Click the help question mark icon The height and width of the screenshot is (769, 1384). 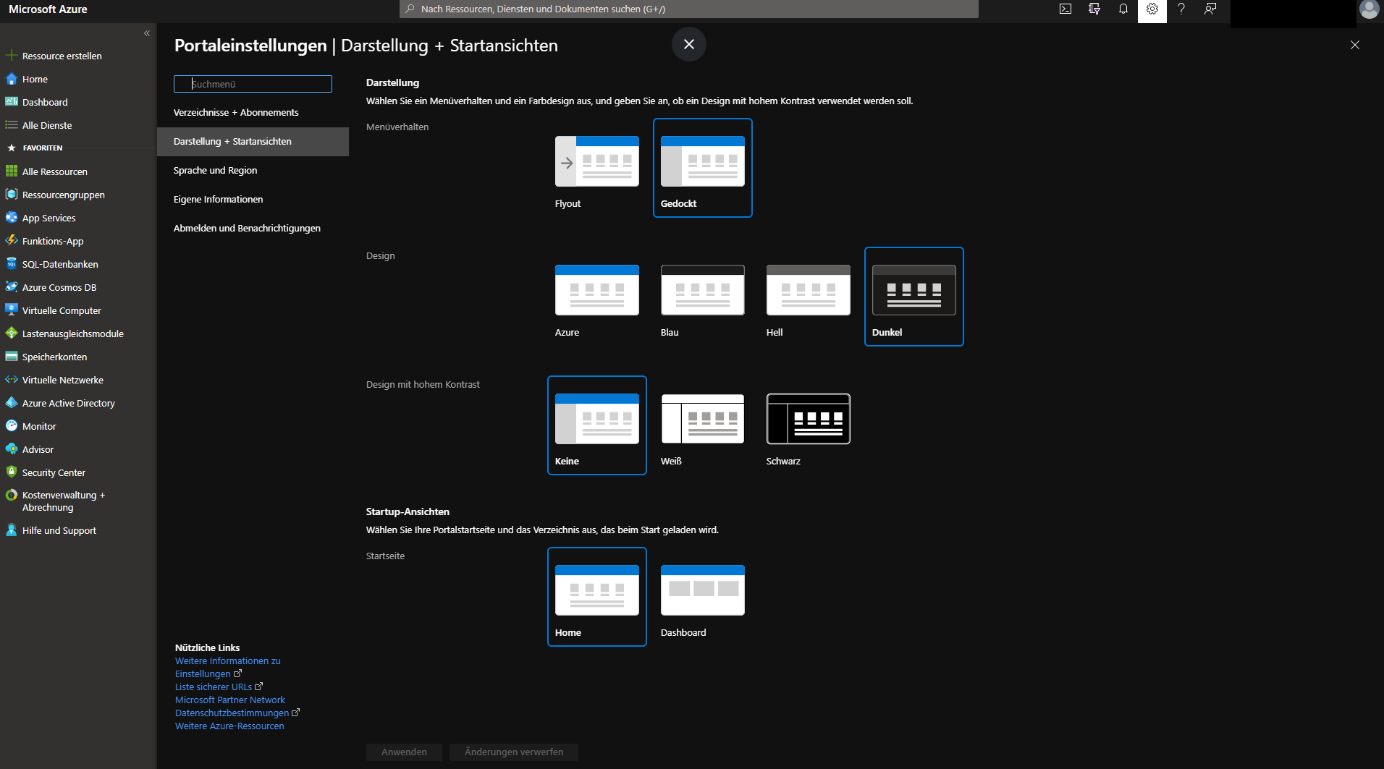click(1181, 9)
